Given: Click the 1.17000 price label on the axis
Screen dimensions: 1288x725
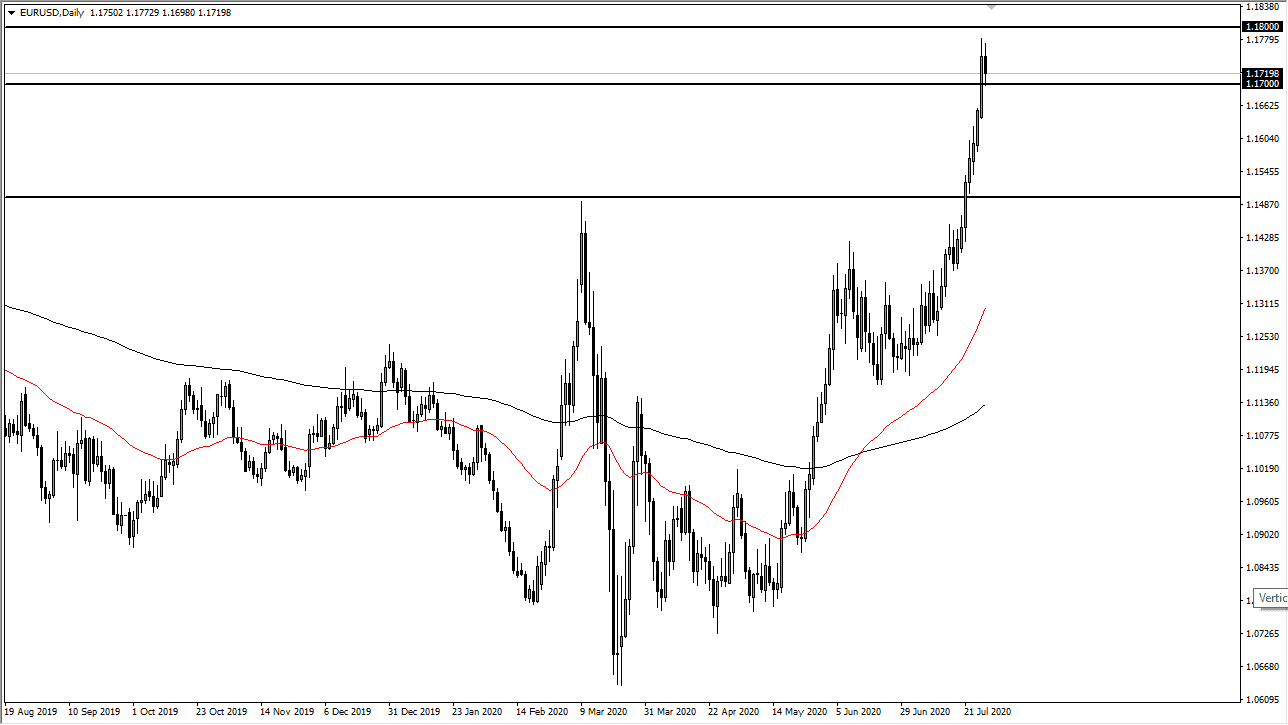Looking at the screenshot, I should tap(1262, 84).
